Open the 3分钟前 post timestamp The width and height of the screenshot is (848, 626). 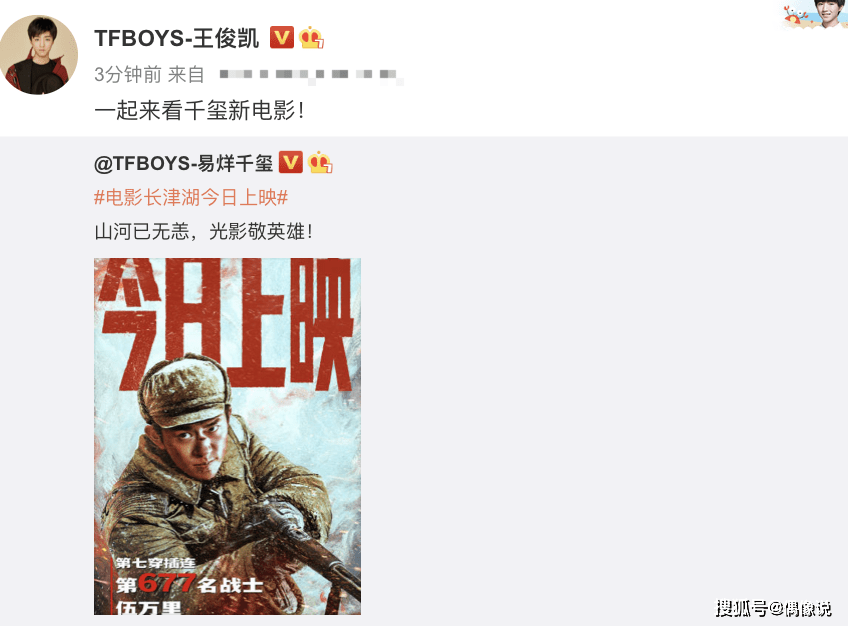click(128, 75)
